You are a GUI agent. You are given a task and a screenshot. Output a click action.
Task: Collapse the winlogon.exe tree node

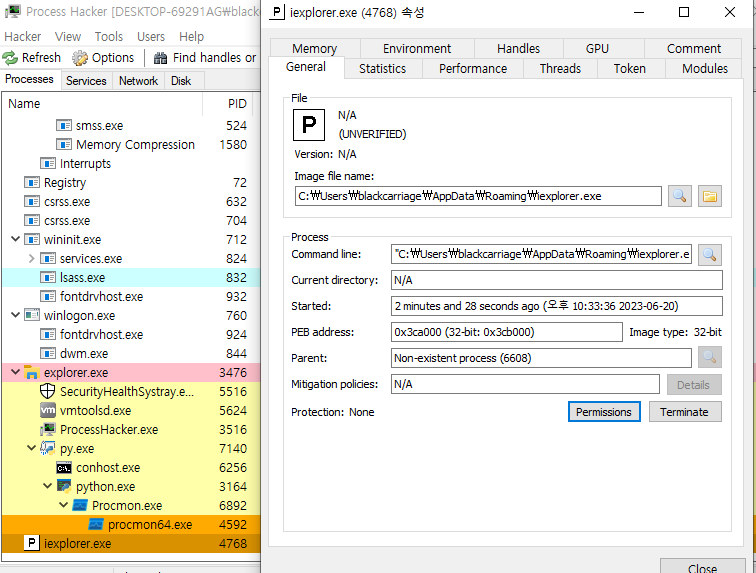click(x=15, y=315)
